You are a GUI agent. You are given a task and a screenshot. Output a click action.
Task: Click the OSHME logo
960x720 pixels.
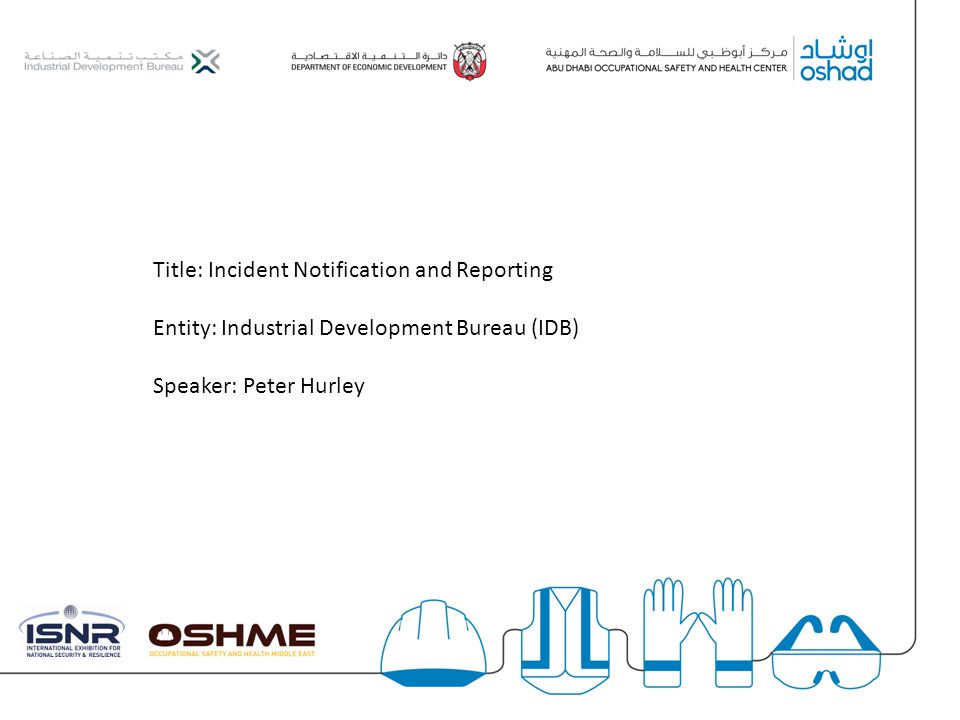point(232,640)
